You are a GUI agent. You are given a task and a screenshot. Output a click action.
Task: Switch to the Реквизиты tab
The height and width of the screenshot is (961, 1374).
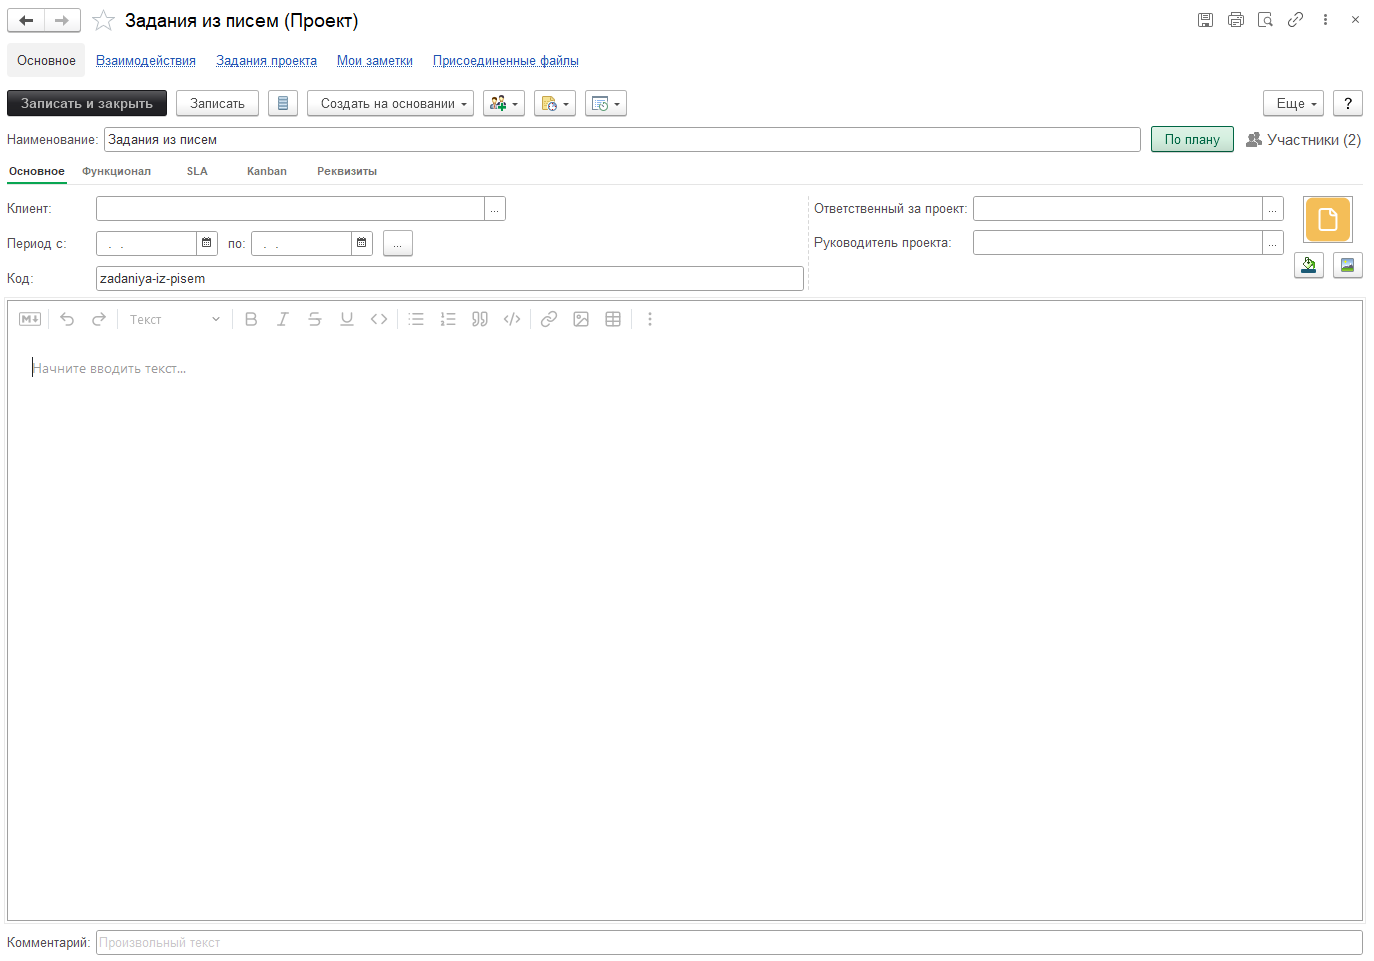click(347, 171)
